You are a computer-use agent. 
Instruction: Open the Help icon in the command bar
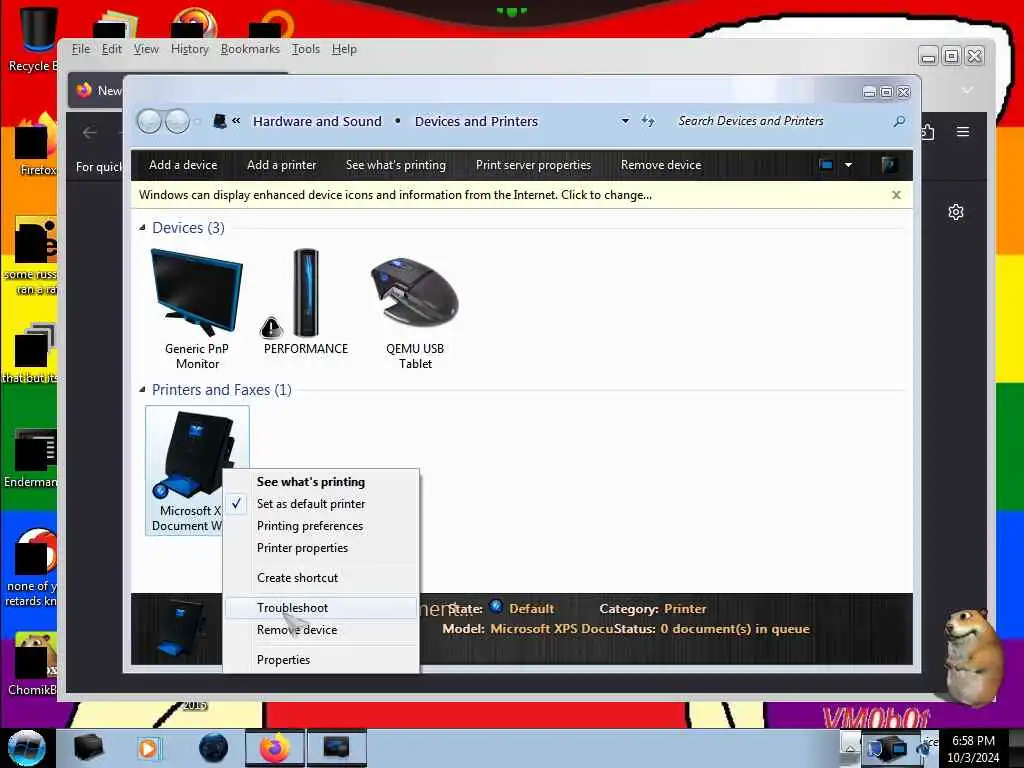coord(888,165)
